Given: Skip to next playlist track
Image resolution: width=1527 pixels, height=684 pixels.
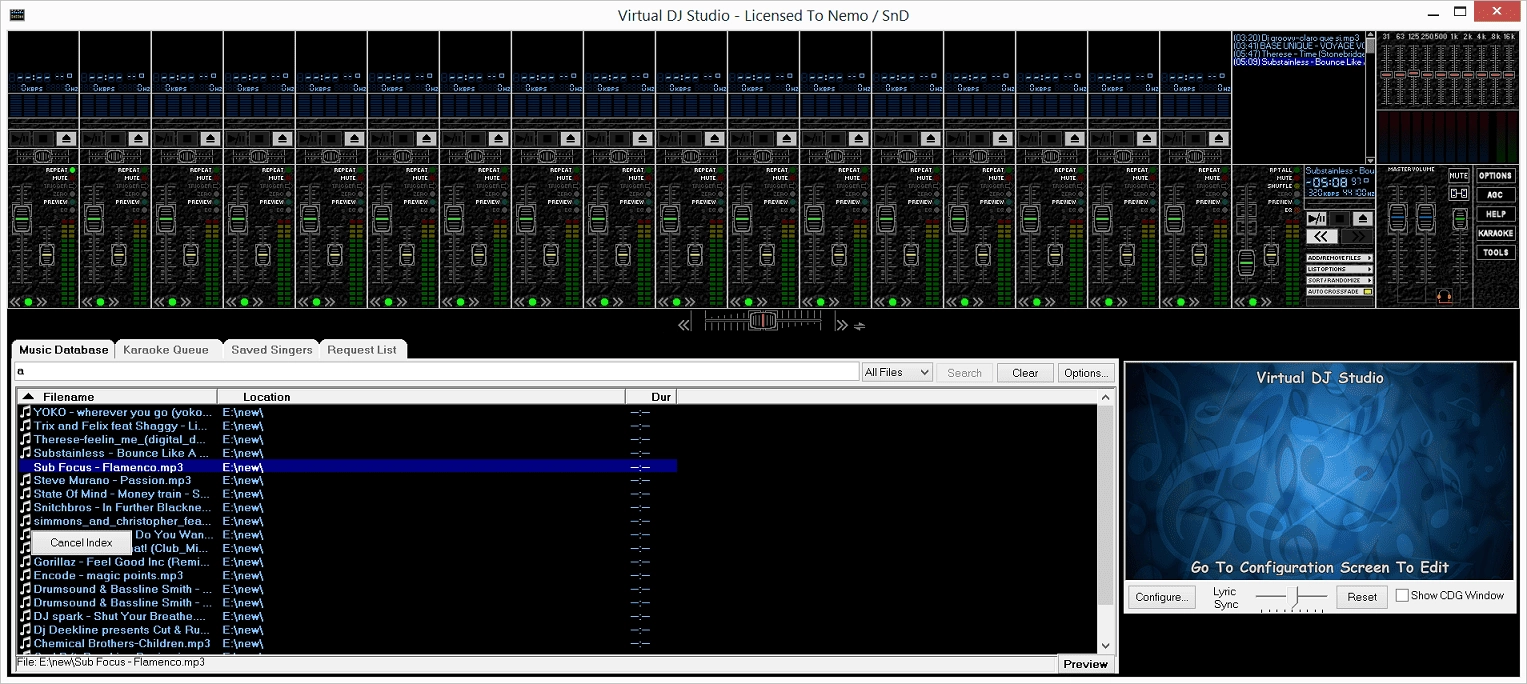Looking at the screenshot, I should pos(1357,237).
